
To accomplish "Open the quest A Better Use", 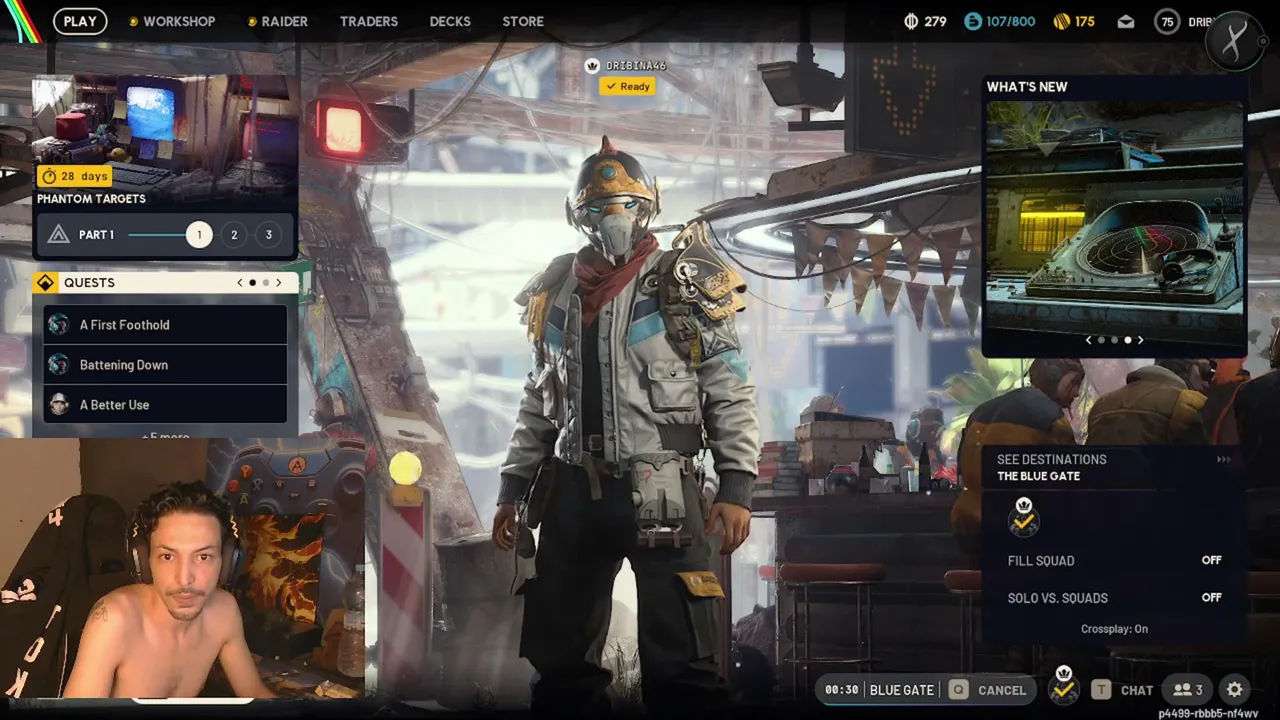I will click(165, 404).
